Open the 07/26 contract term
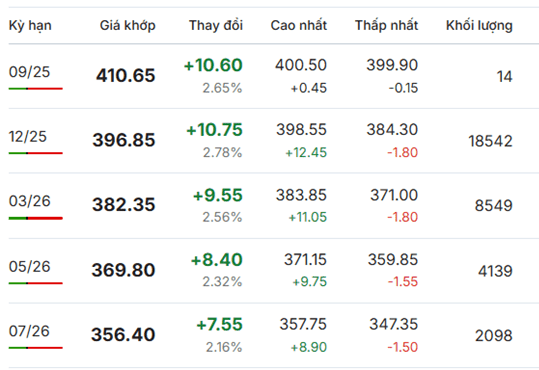Viewport: 539px width, 370px height. 29,331
